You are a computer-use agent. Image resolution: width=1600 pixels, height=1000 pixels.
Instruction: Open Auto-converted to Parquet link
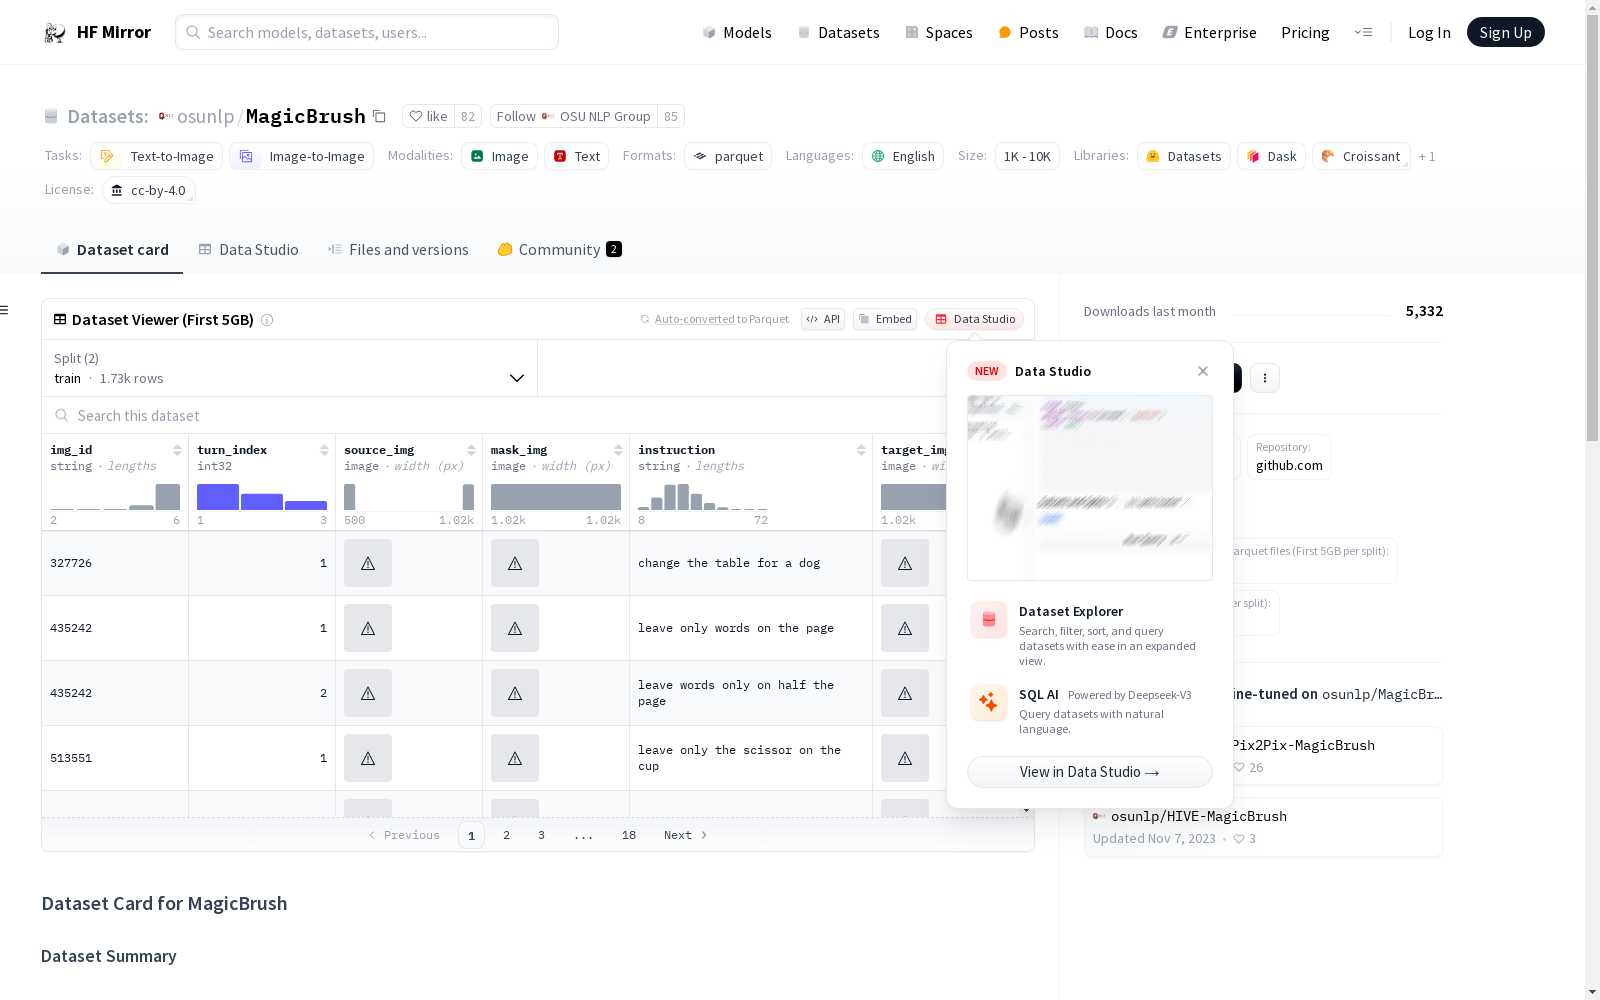click(x=715, y=319)
